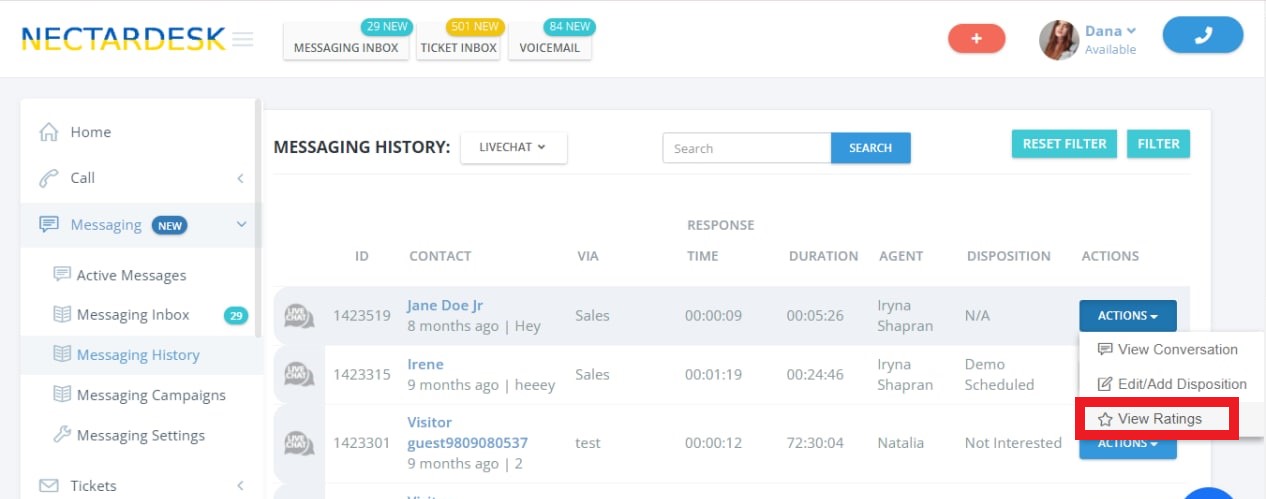Open Dana's profile avatar
This screenshot has width=1266, height=499.
pos(1059,40)
